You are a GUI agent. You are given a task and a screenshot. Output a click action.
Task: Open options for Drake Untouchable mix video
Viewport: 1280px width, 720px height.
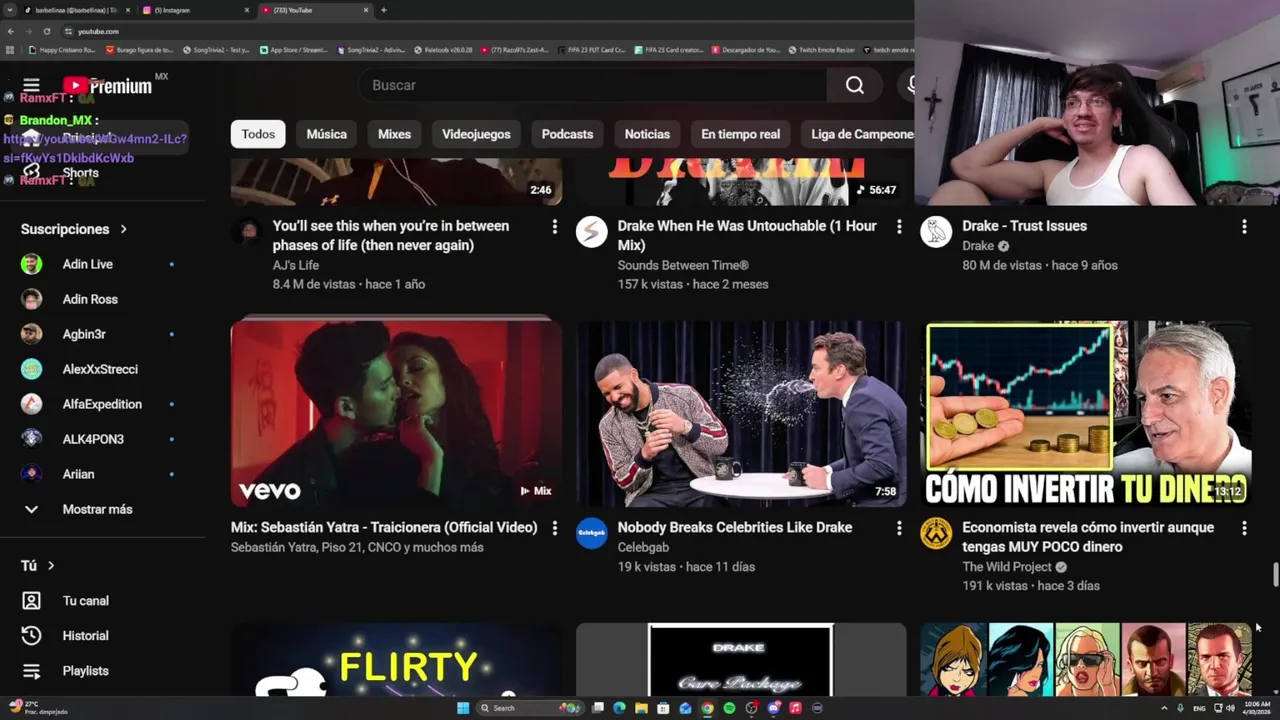[899, 227]
